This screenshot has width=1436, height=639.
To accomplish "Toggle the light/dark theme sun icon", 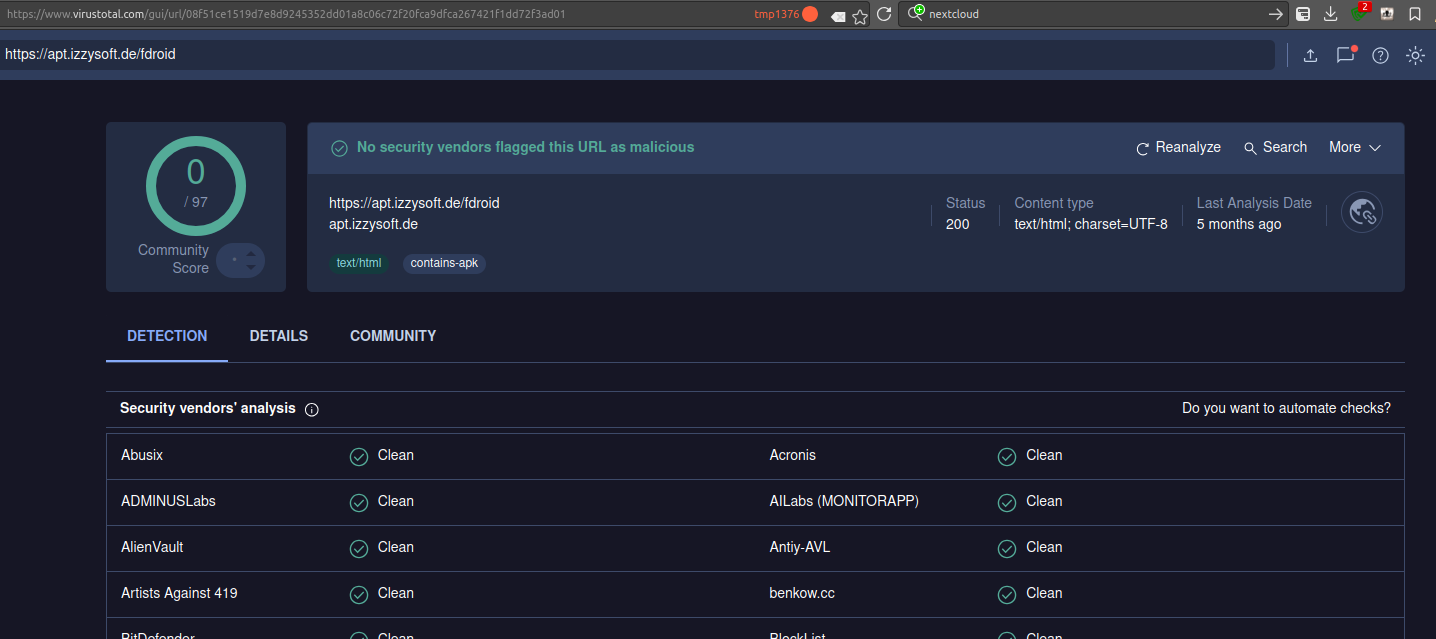I will [1415, 56].
